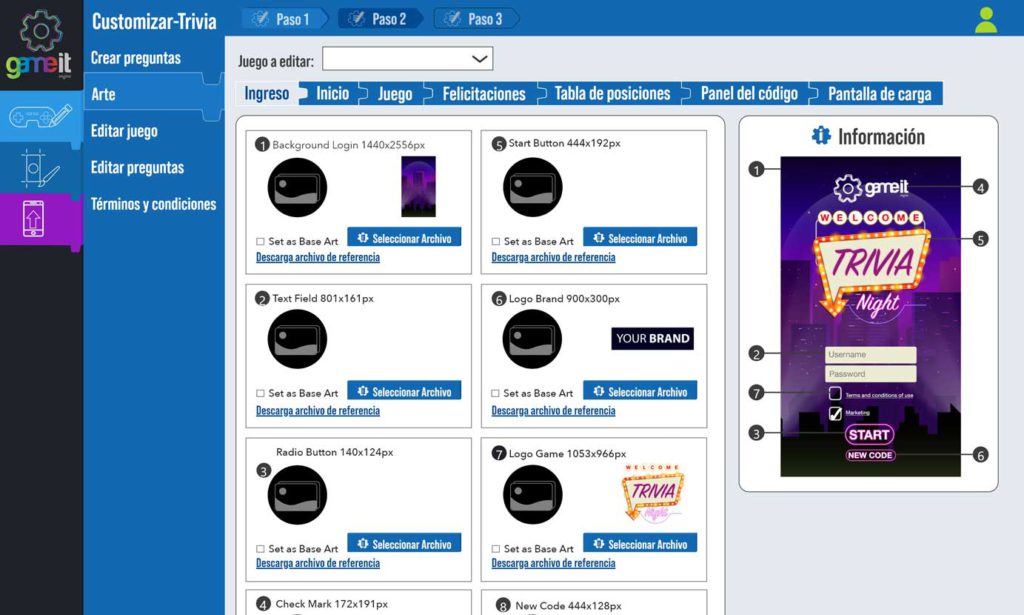The image size is (1024, 615).
Task: Check Set as Base Art for Logo Brand
Action: pyautogui.click(x=497, y=393)
